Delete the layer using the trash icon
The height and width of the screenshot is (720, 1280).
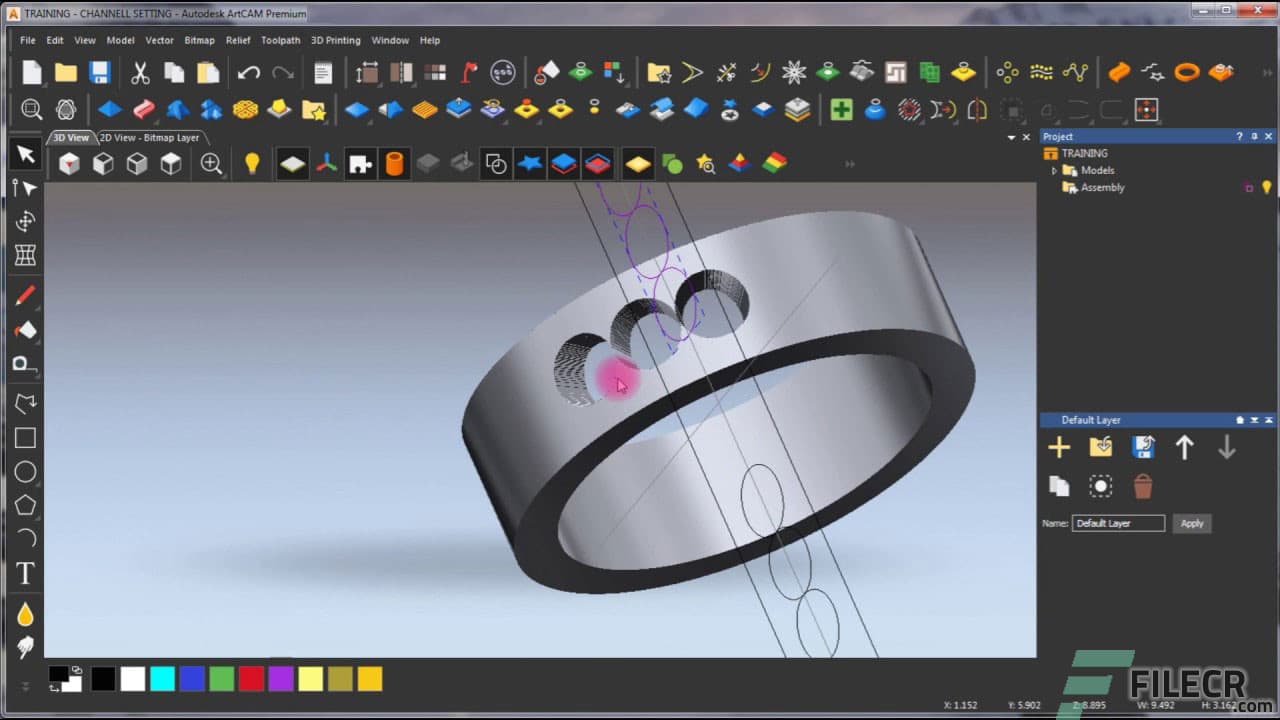click(1143, 485)
